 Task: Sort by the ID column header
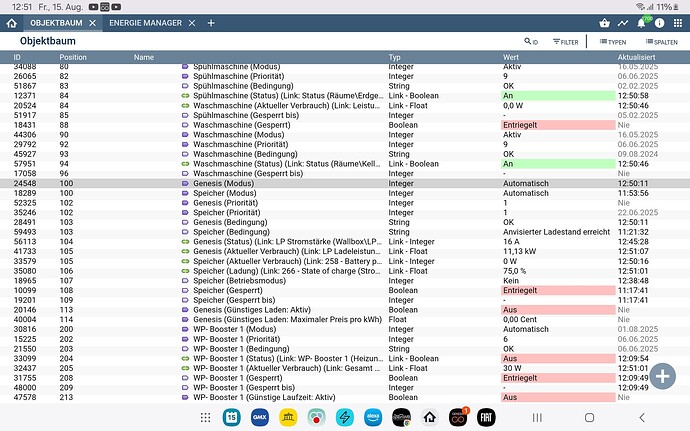pos(17,57)
